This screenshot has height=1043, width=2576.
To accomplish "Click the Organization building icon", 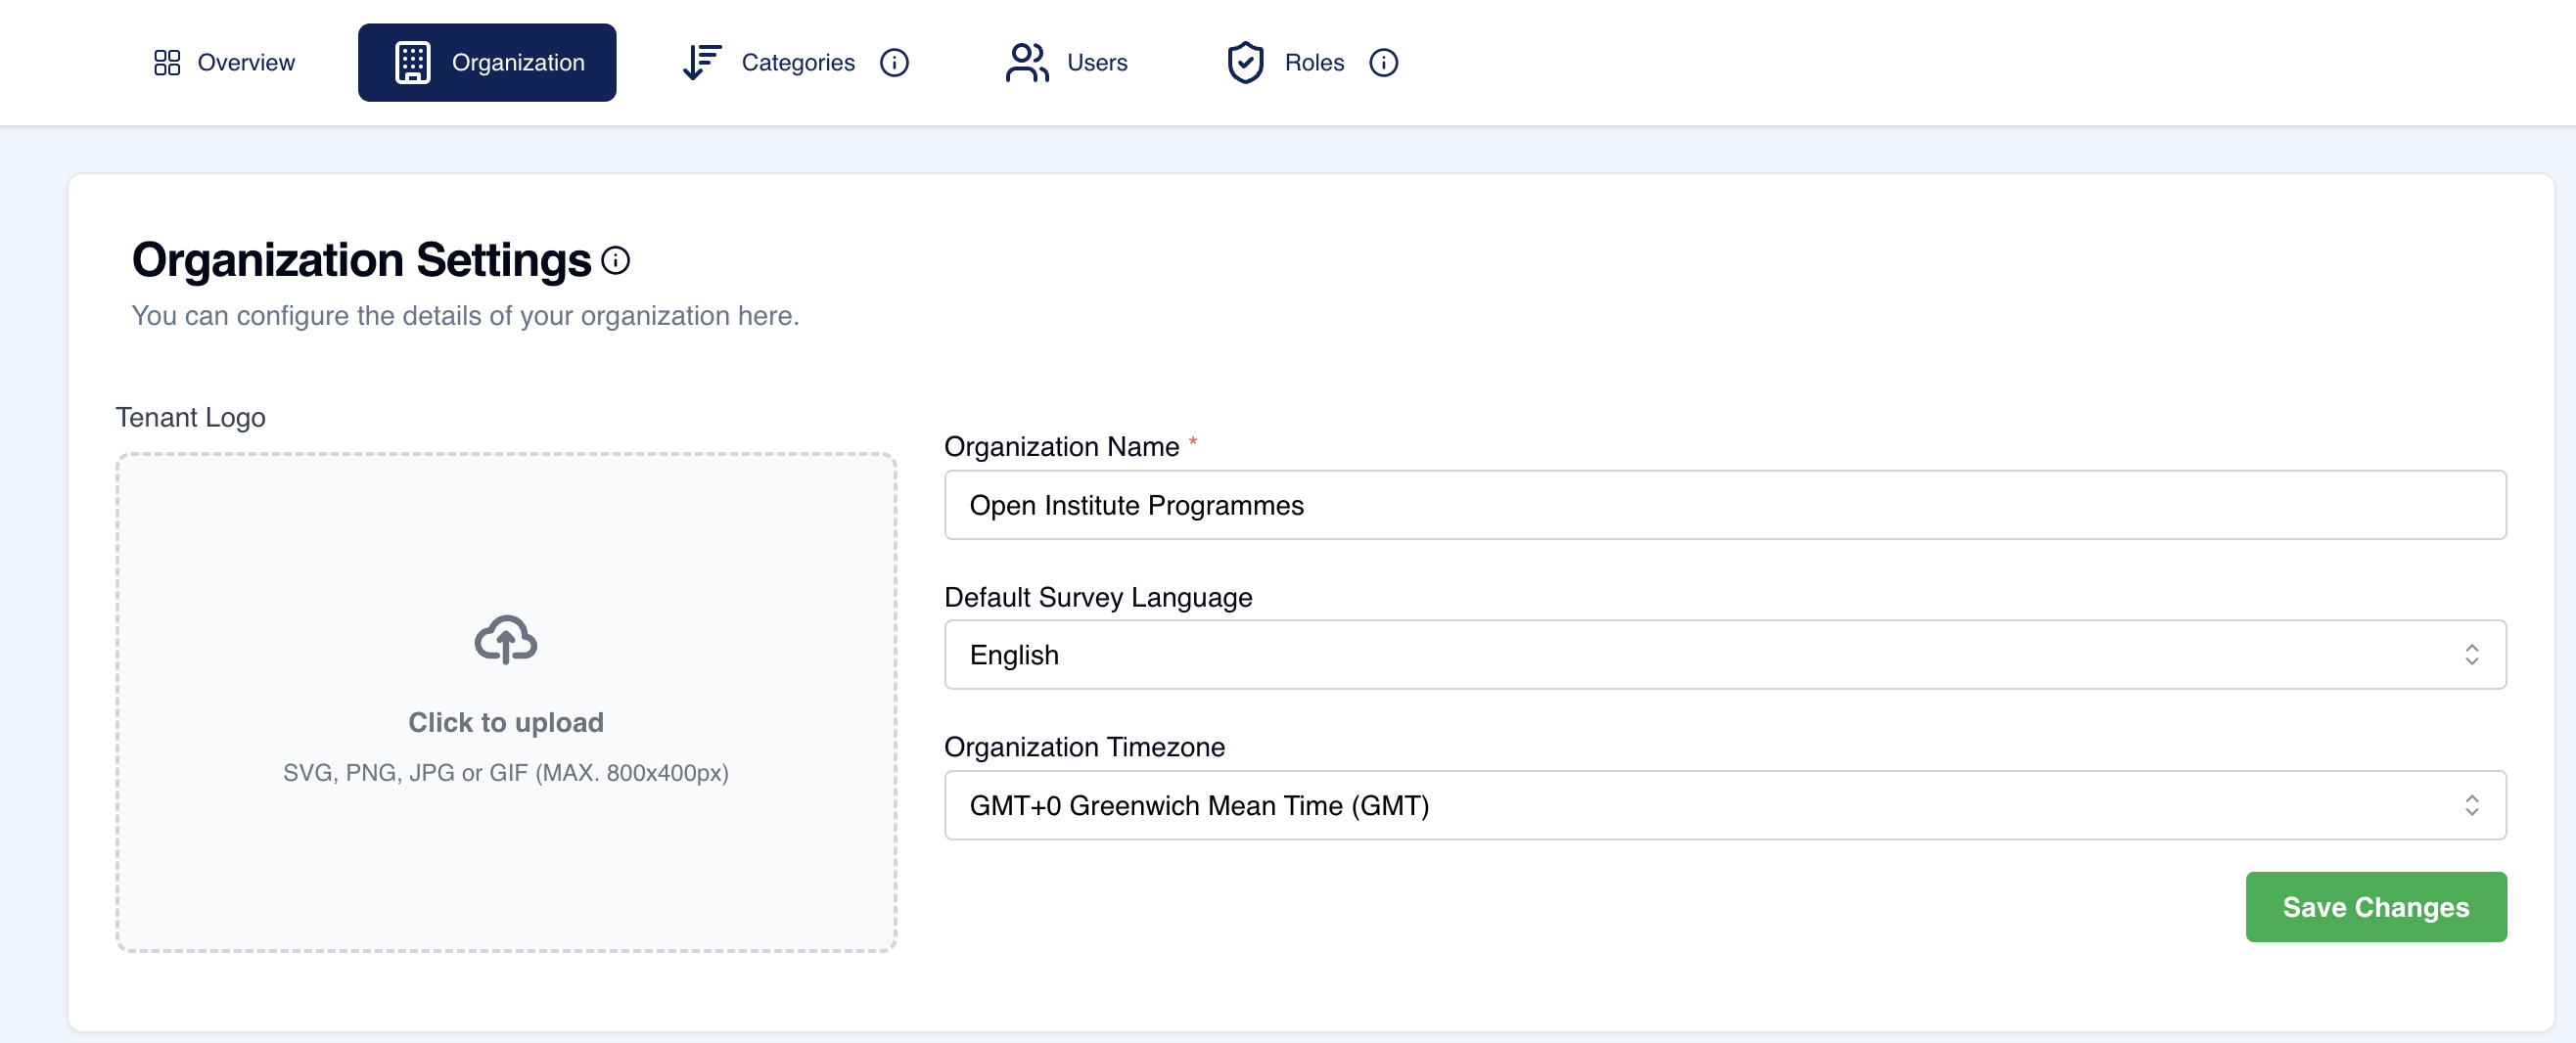I will tap(412, 63).
